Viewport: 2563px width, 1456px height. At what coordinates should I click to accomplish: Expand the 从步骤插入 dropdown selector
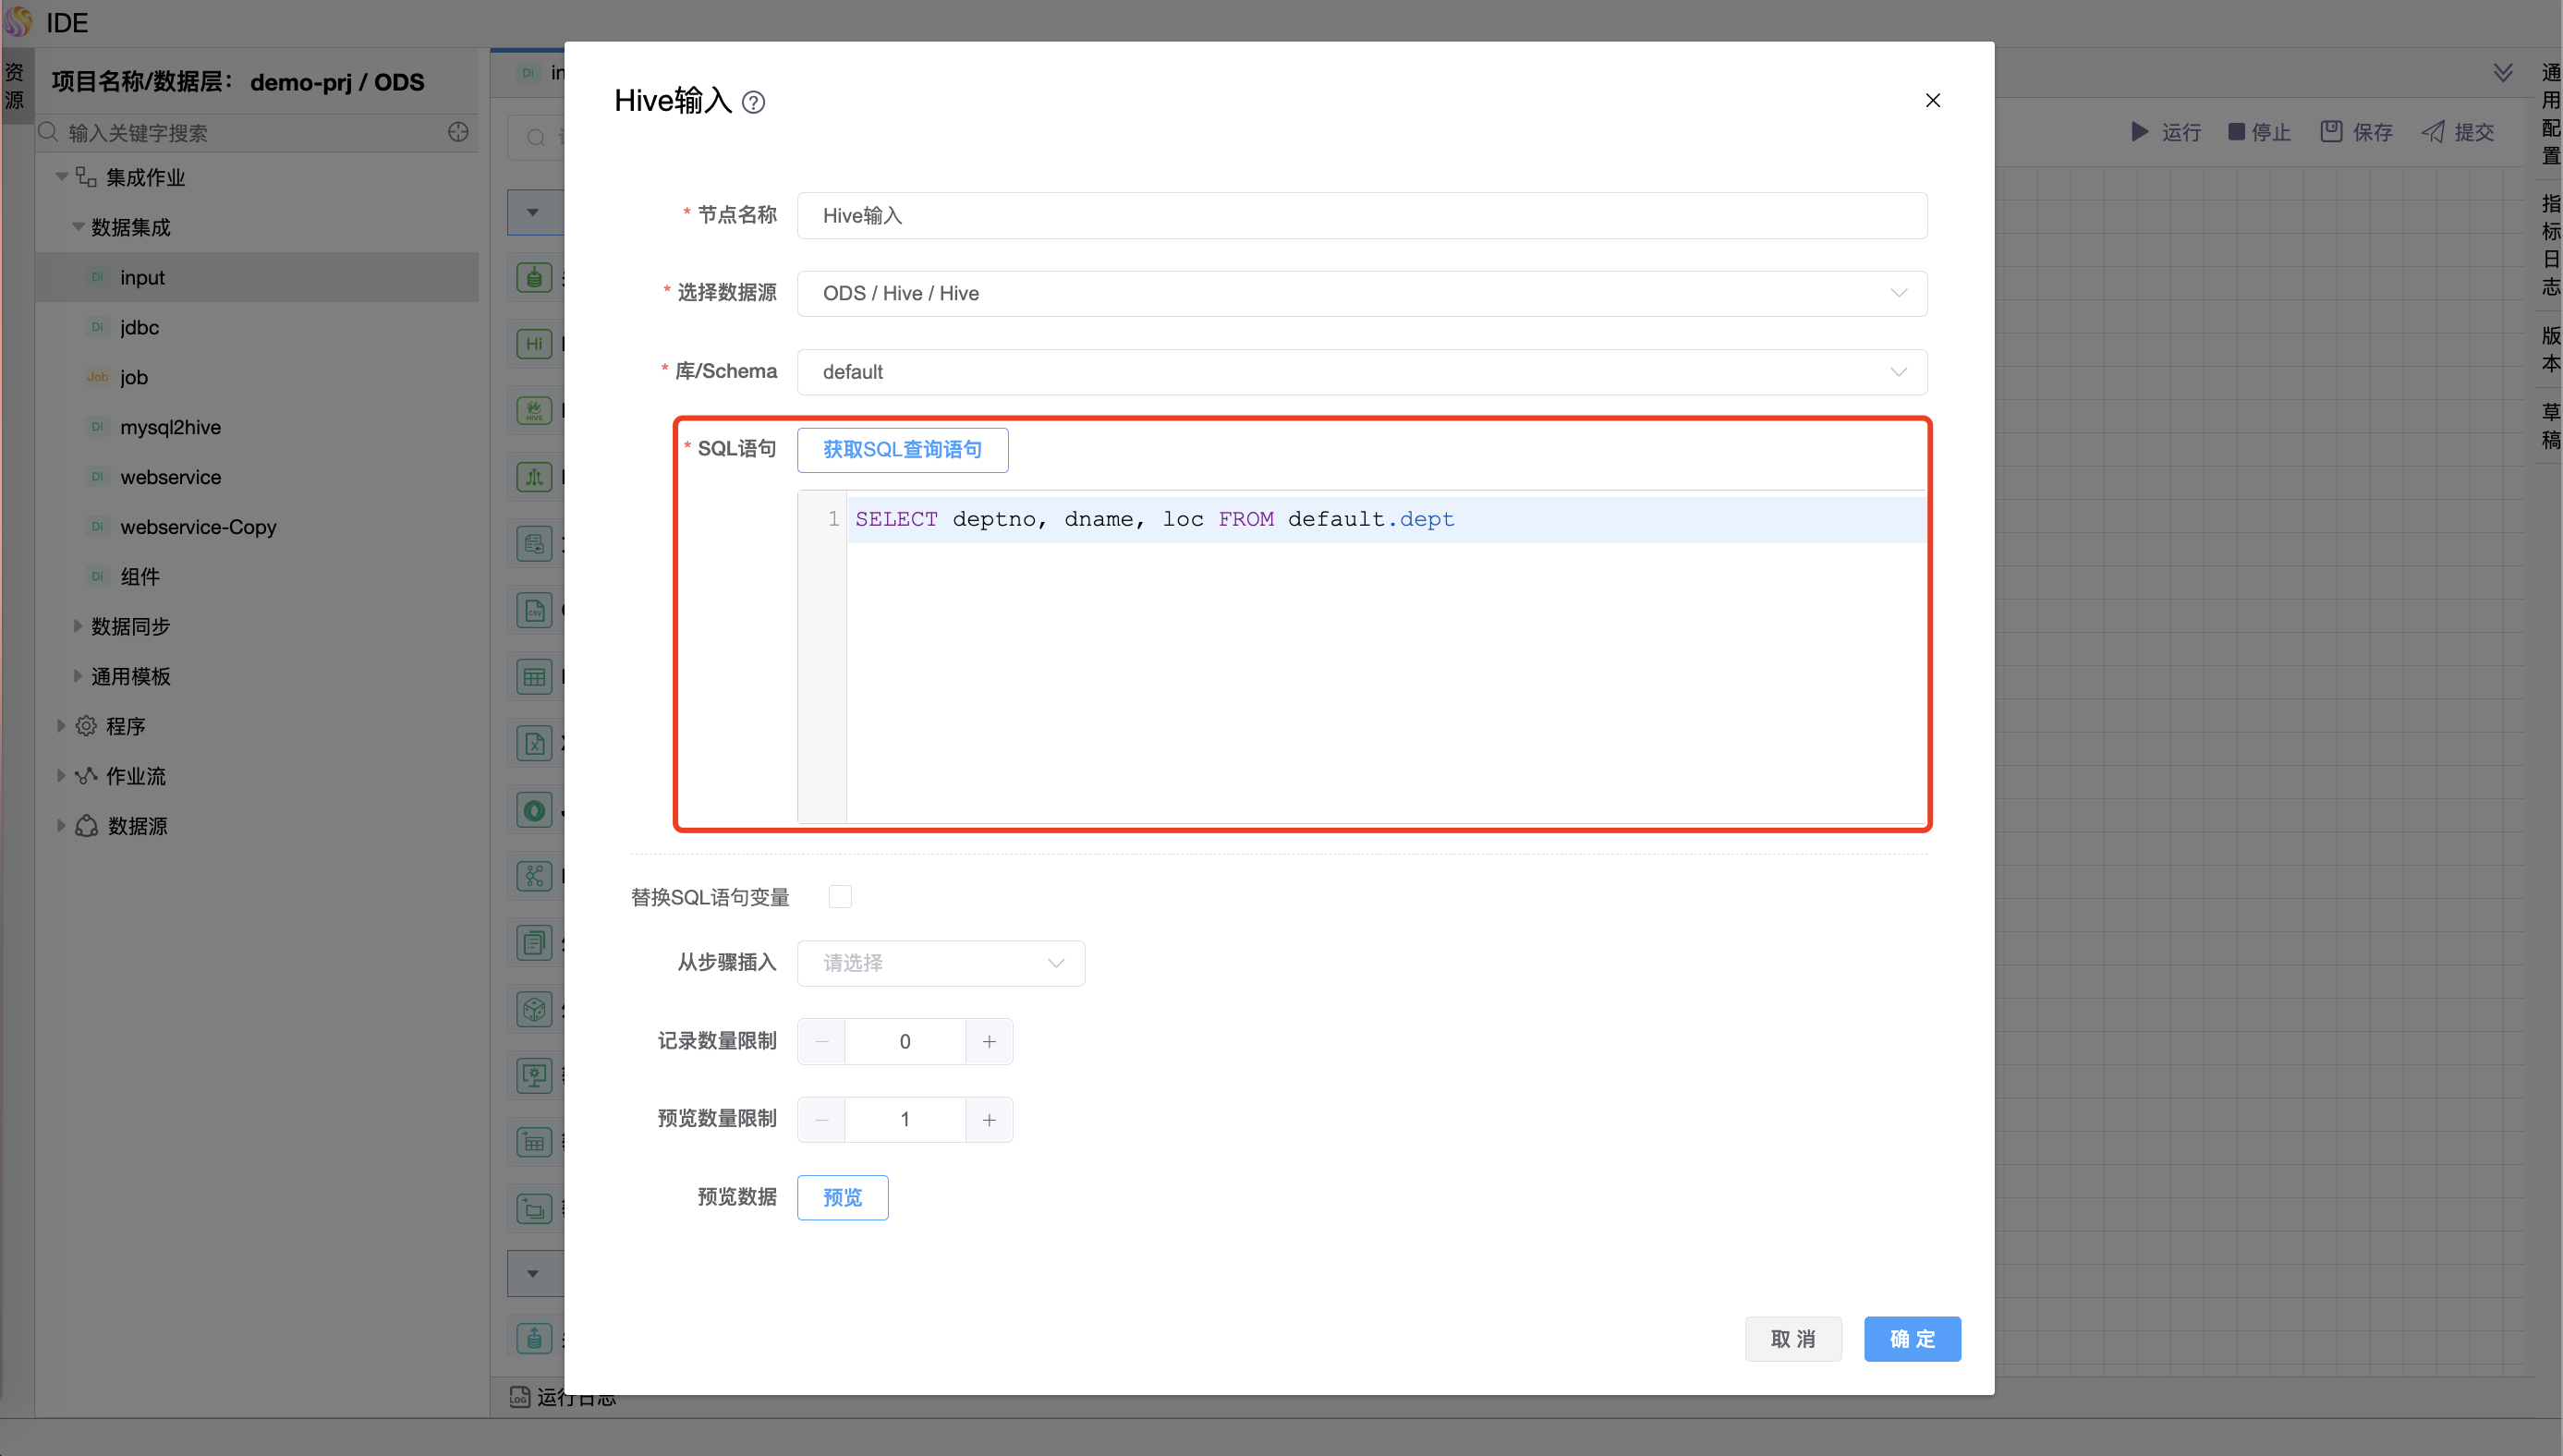tap(940, 963)
